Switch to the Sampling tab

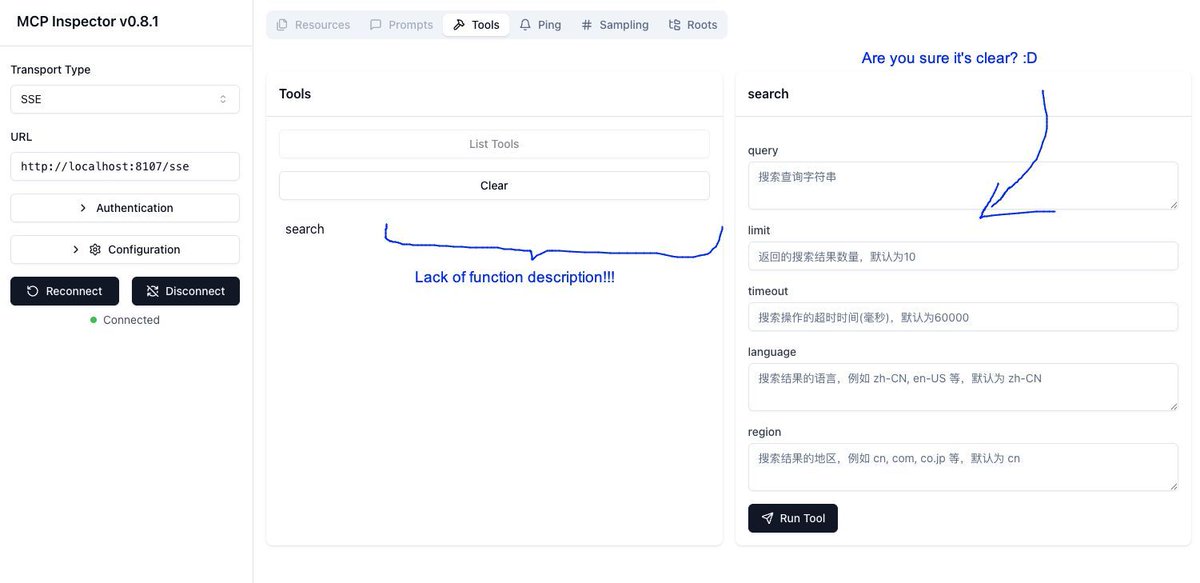coord(615,25)
